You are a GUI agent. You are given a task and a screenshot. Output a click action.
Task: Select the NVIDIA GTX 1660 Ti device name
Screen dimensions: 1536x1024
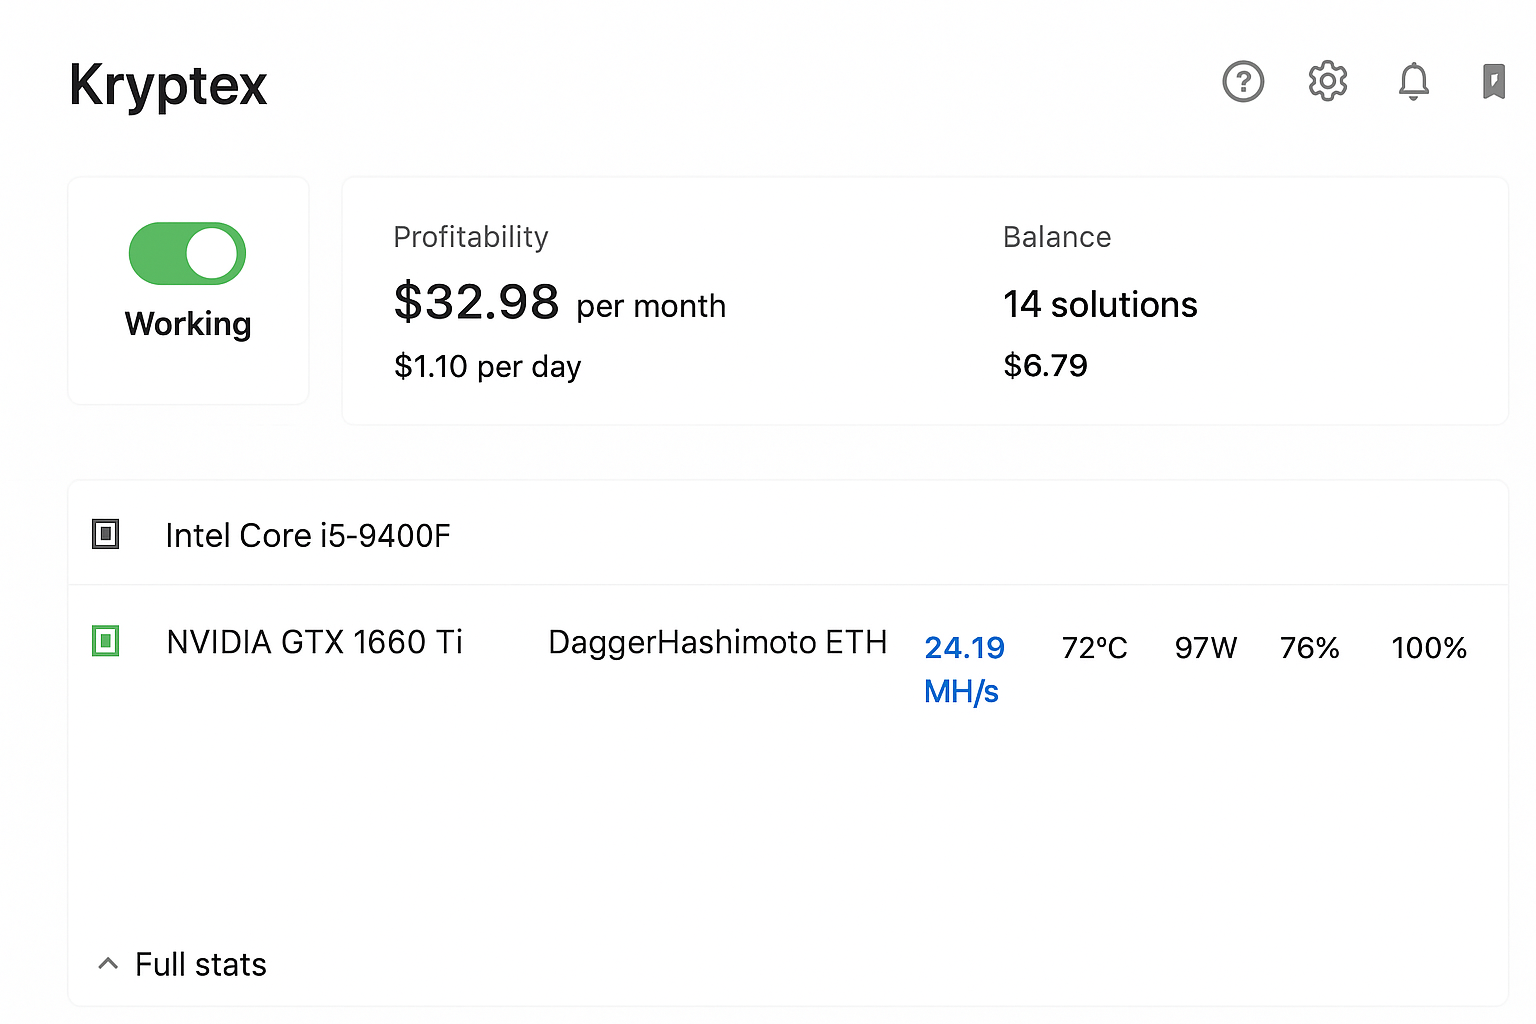315,642
